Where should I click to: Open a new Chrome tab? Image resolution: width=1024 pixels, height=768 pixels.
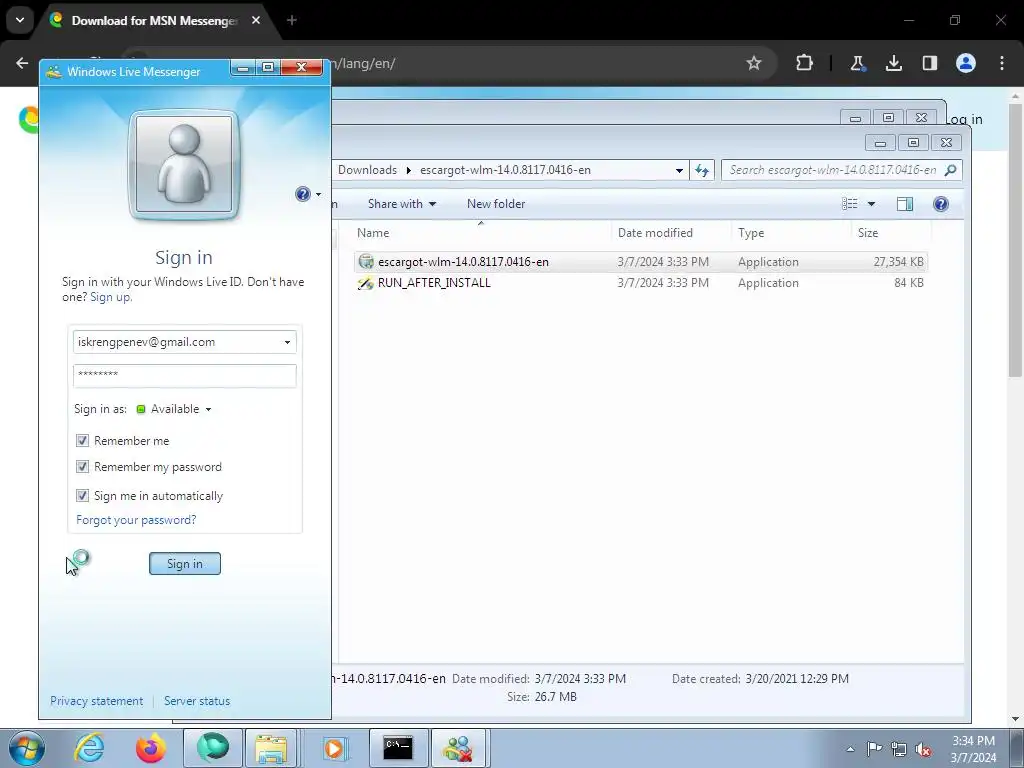point(291,20)
